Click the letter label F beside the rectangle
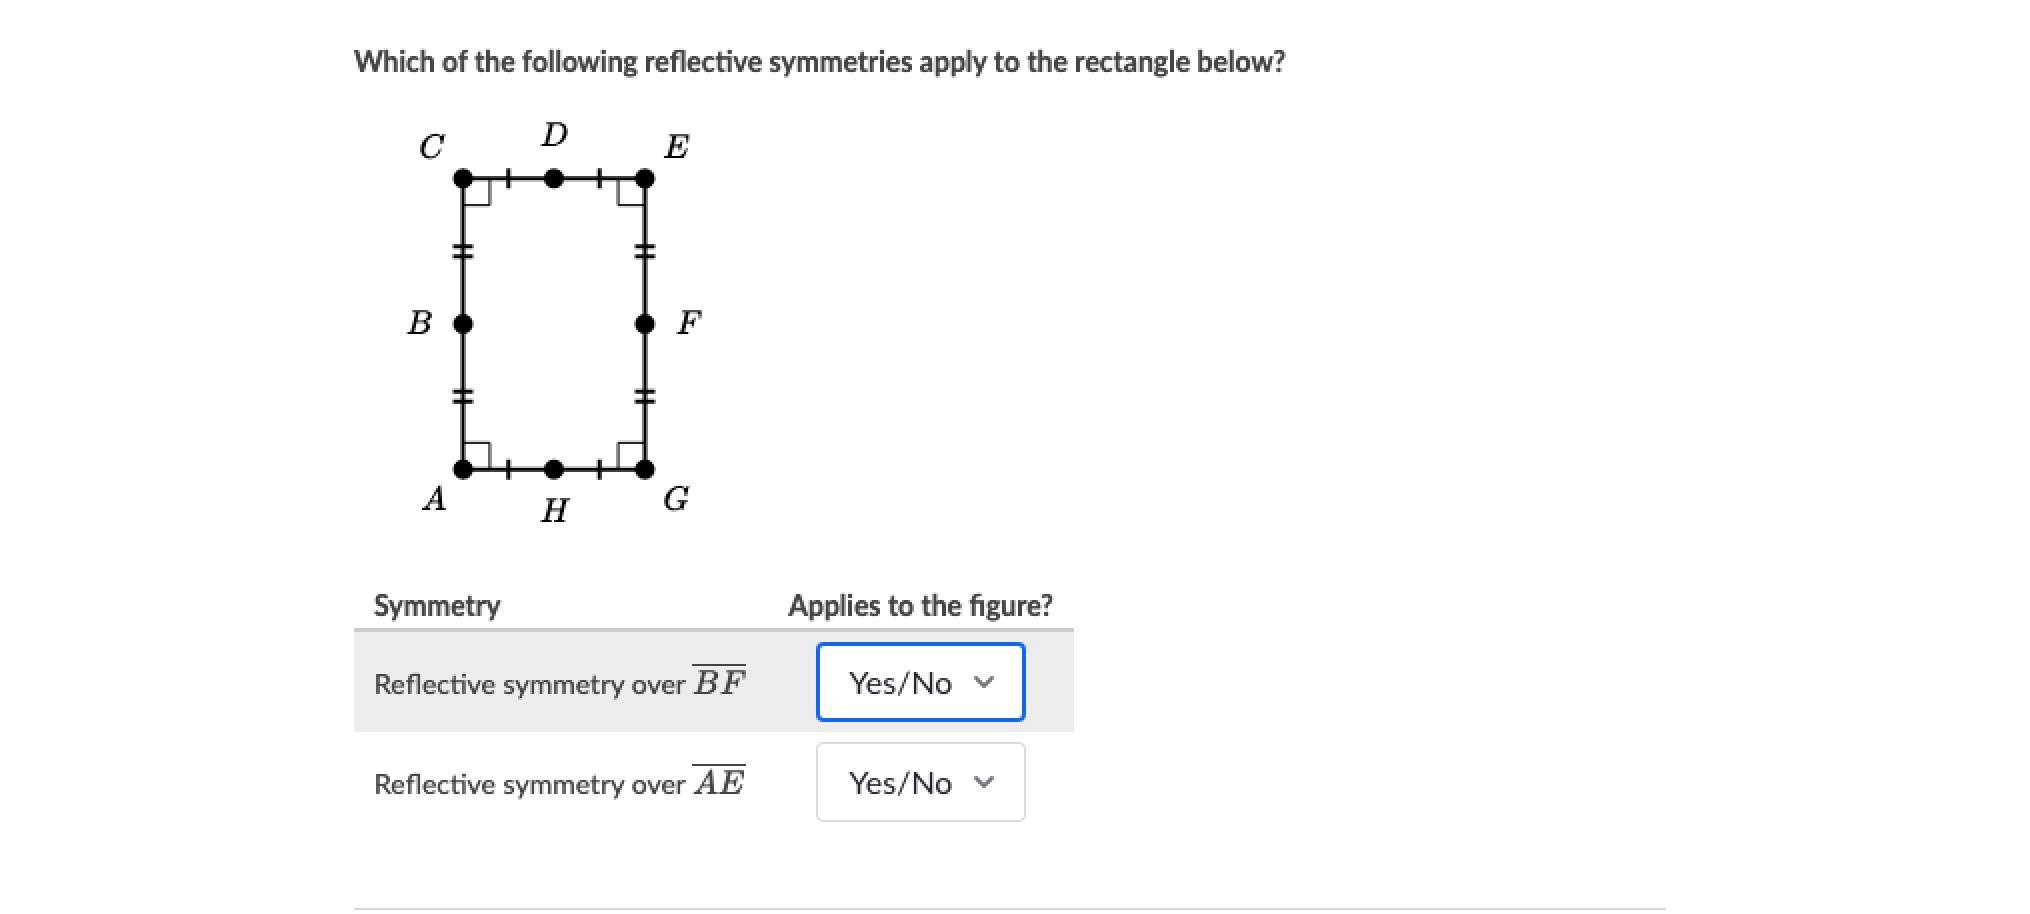This screenshot has height=914, width=2030. click(x=689, y=322)
